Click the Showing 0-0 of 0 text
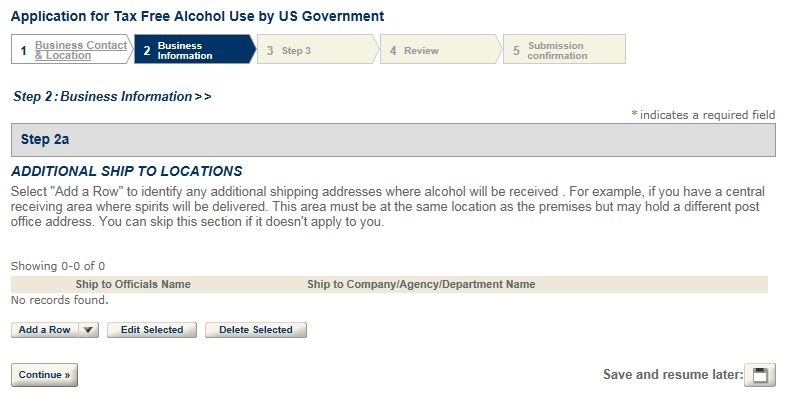 click(58, 266)
